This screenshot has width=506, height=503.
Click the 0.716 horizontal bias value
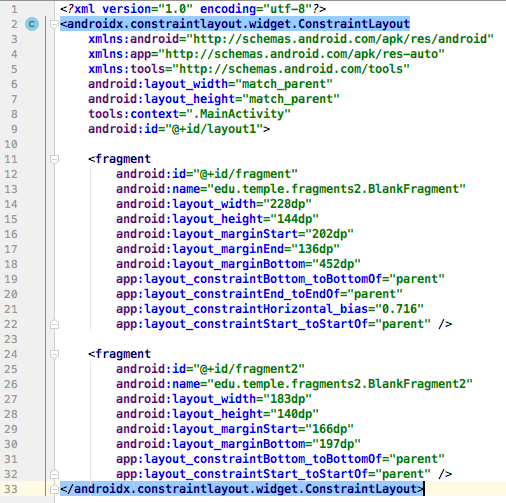point(399,309)
